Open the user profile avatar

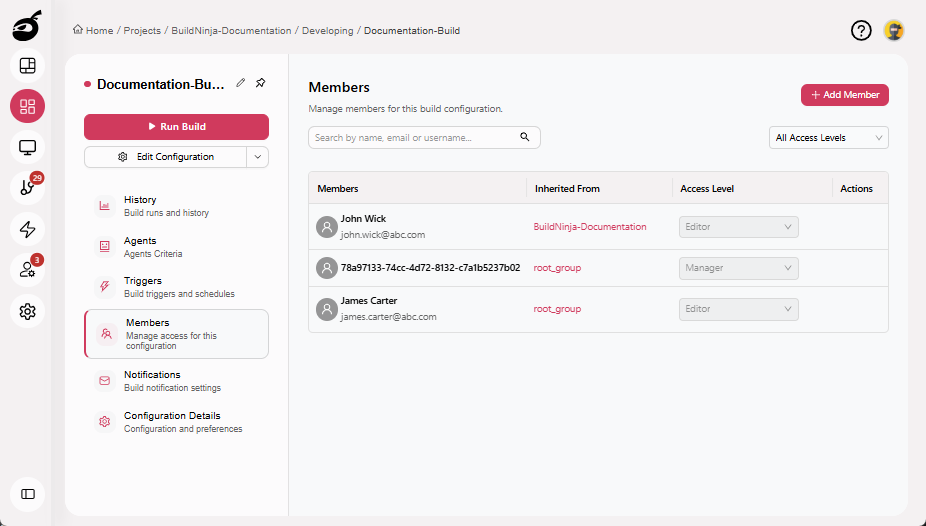tap(894, 30)
